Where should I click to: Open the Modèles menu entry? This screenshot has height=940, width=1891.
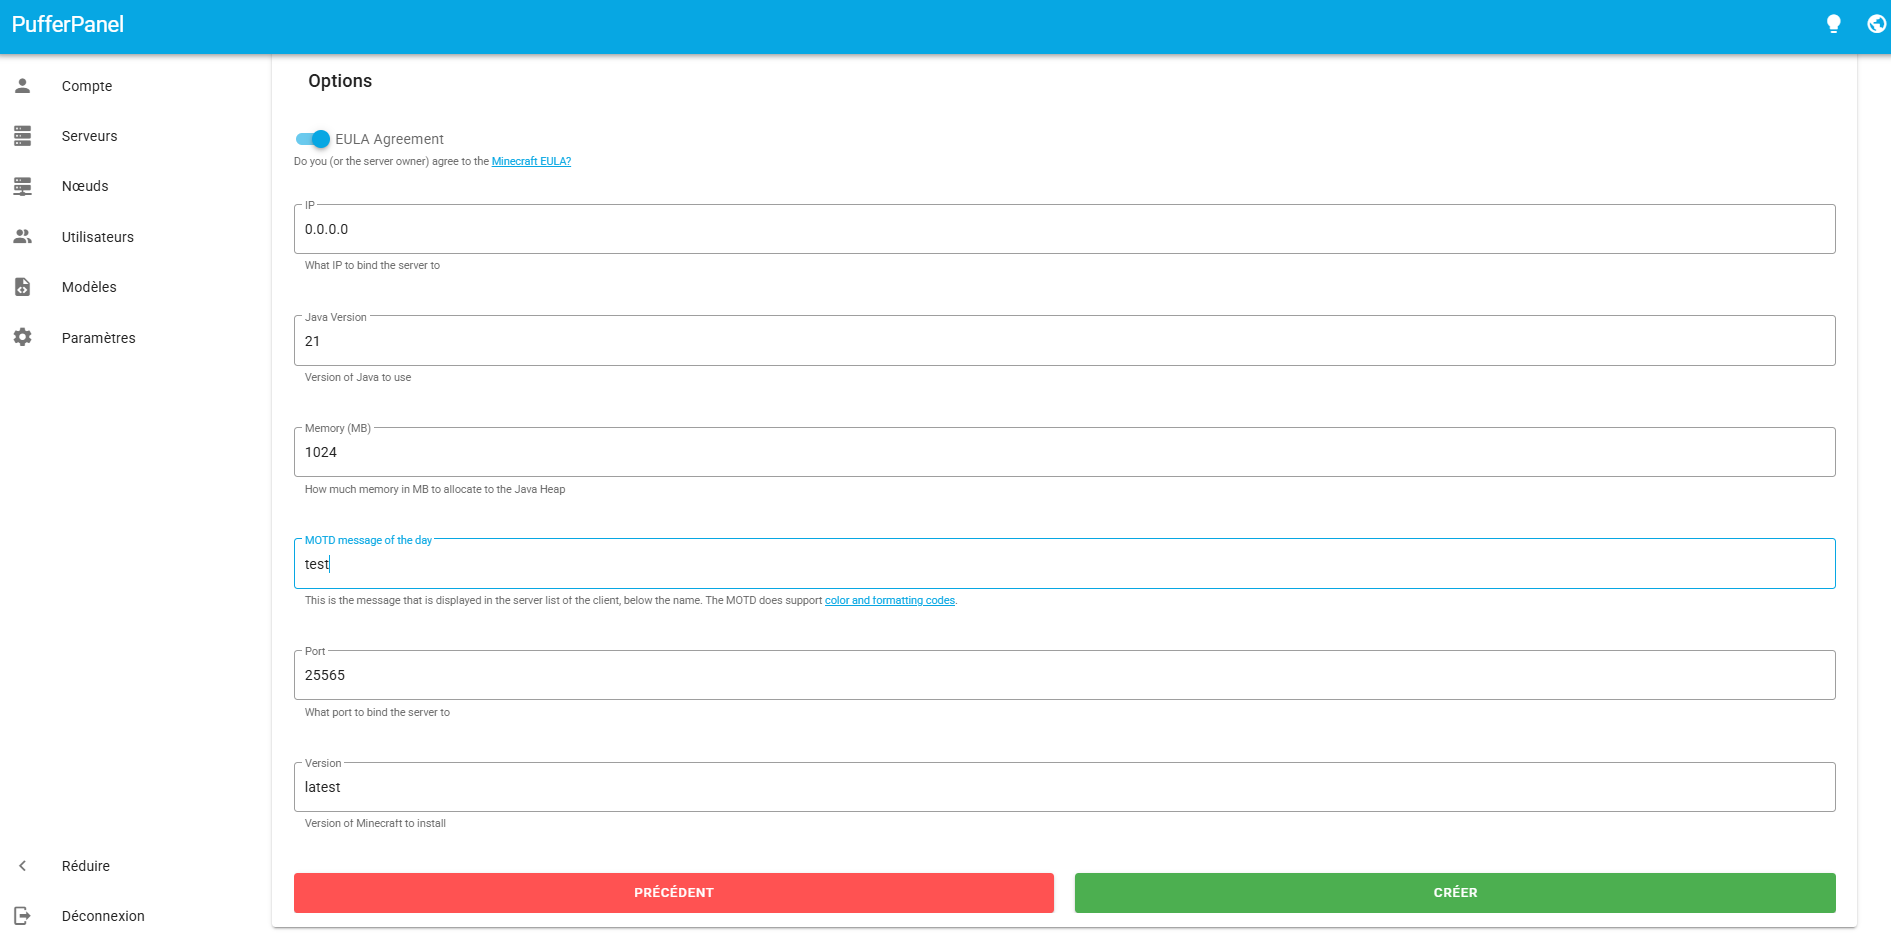(x=89, y=287)
